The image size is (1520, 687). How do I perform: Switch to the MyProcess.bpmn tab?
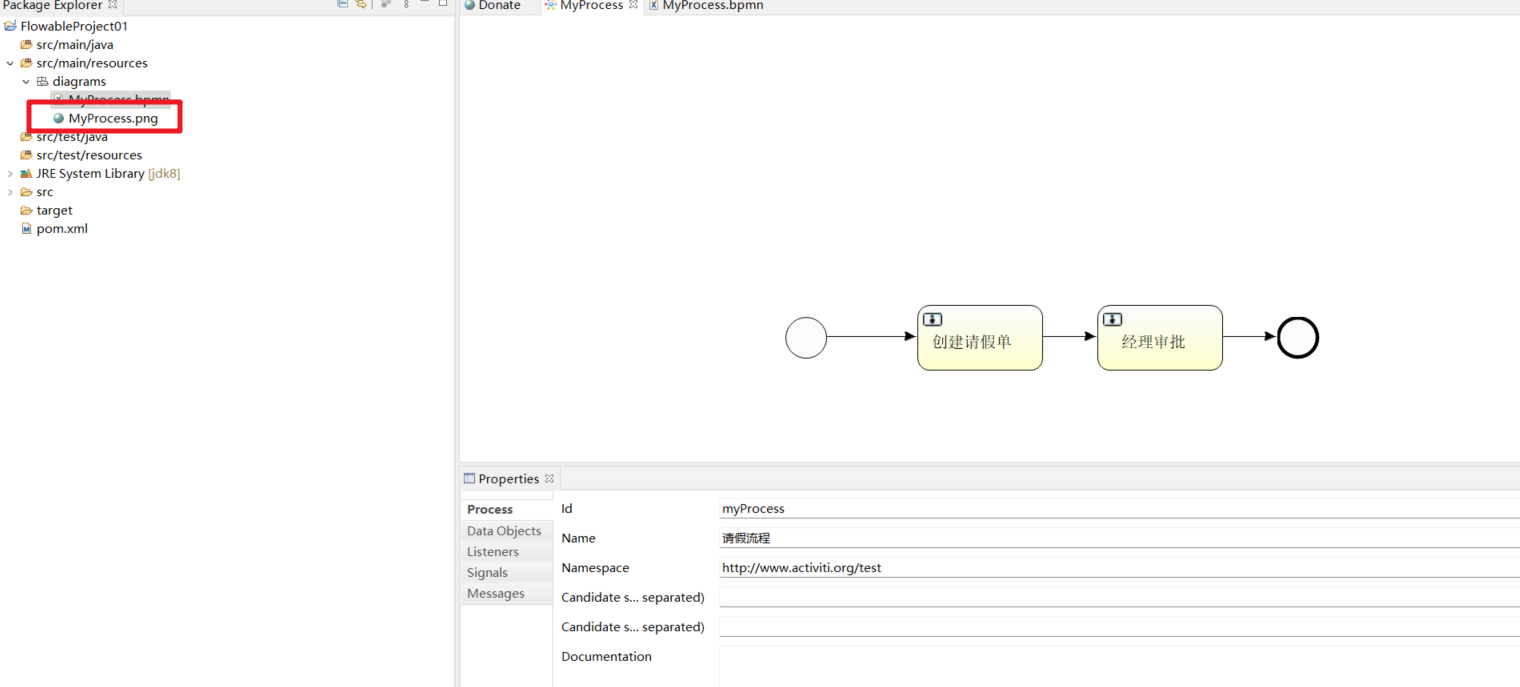(705, 6)
